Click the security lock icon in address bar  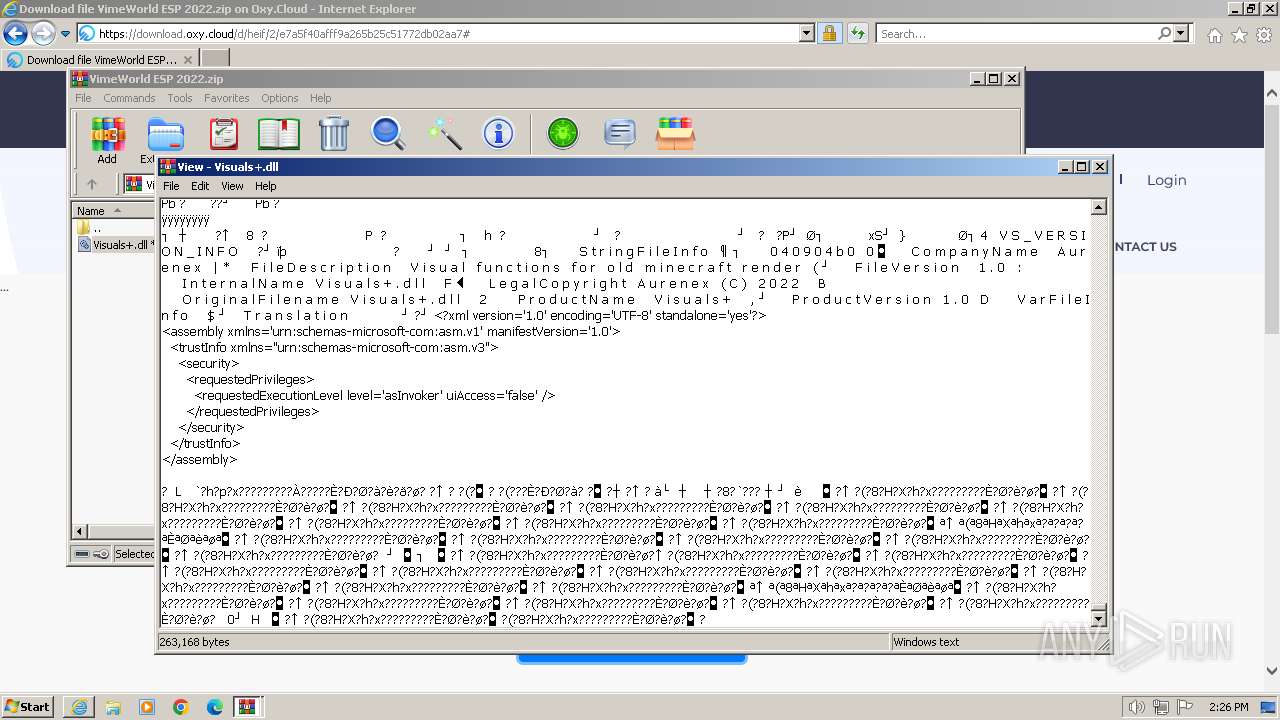[829, 33]
